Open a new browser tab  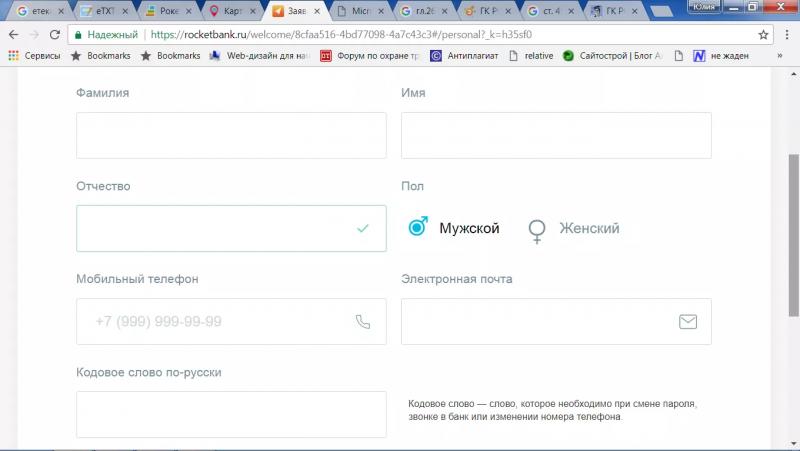pos(662,11)
